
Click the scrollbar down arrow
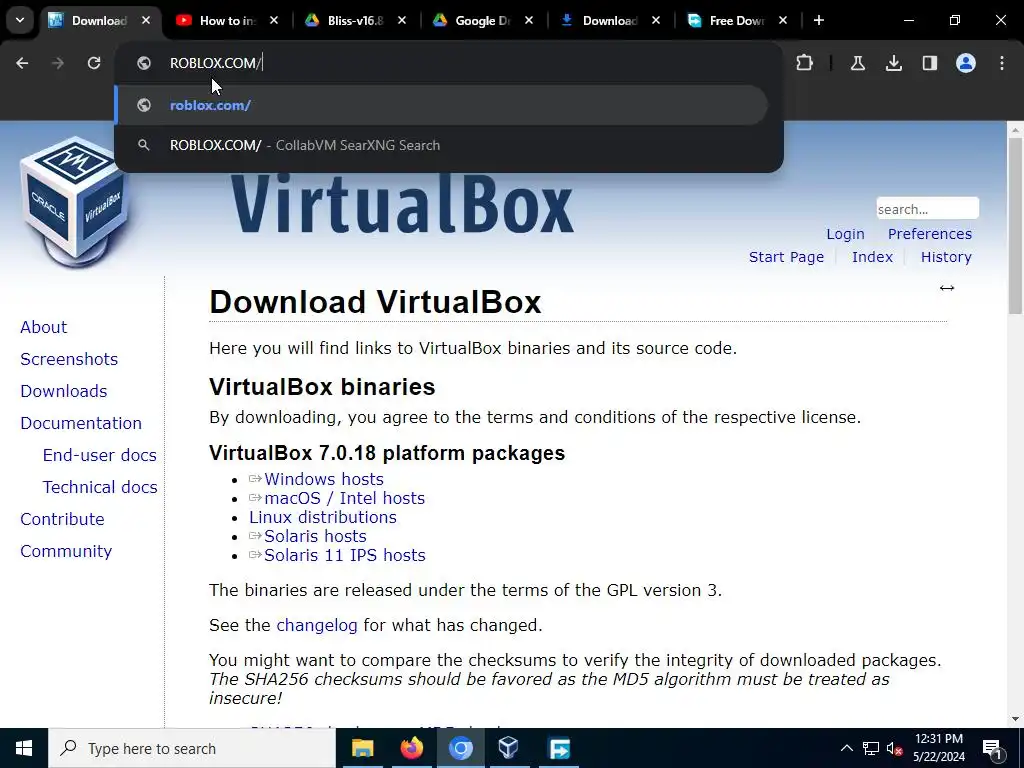(1014, 719)
